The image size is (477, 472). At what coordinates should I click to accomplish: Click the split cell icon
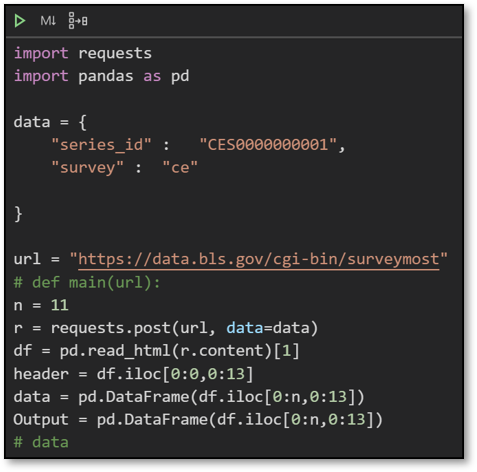pos(78,21)
